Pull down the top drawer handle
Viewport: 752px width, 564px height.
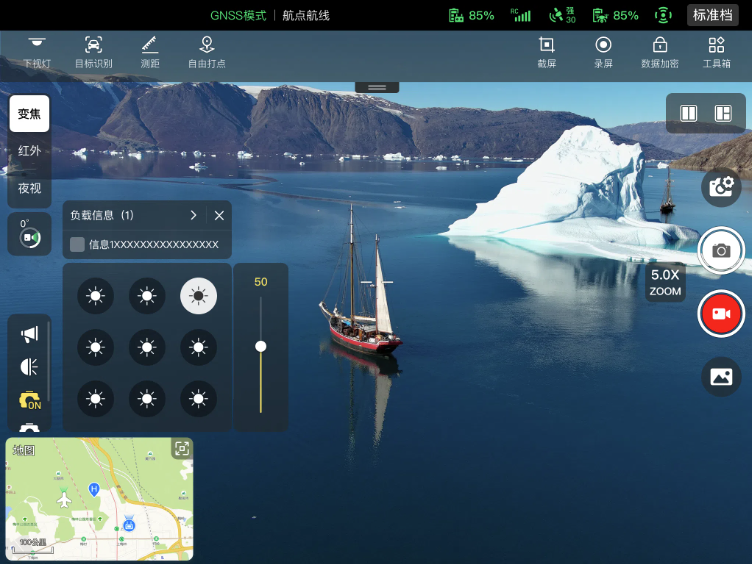pos(377,88)
